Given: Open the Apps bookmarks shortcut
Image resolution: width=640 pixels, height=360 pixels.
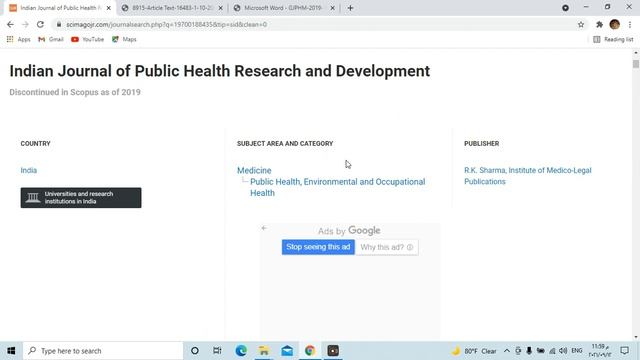Looking at the screenshot, I should tap(19, 39).
